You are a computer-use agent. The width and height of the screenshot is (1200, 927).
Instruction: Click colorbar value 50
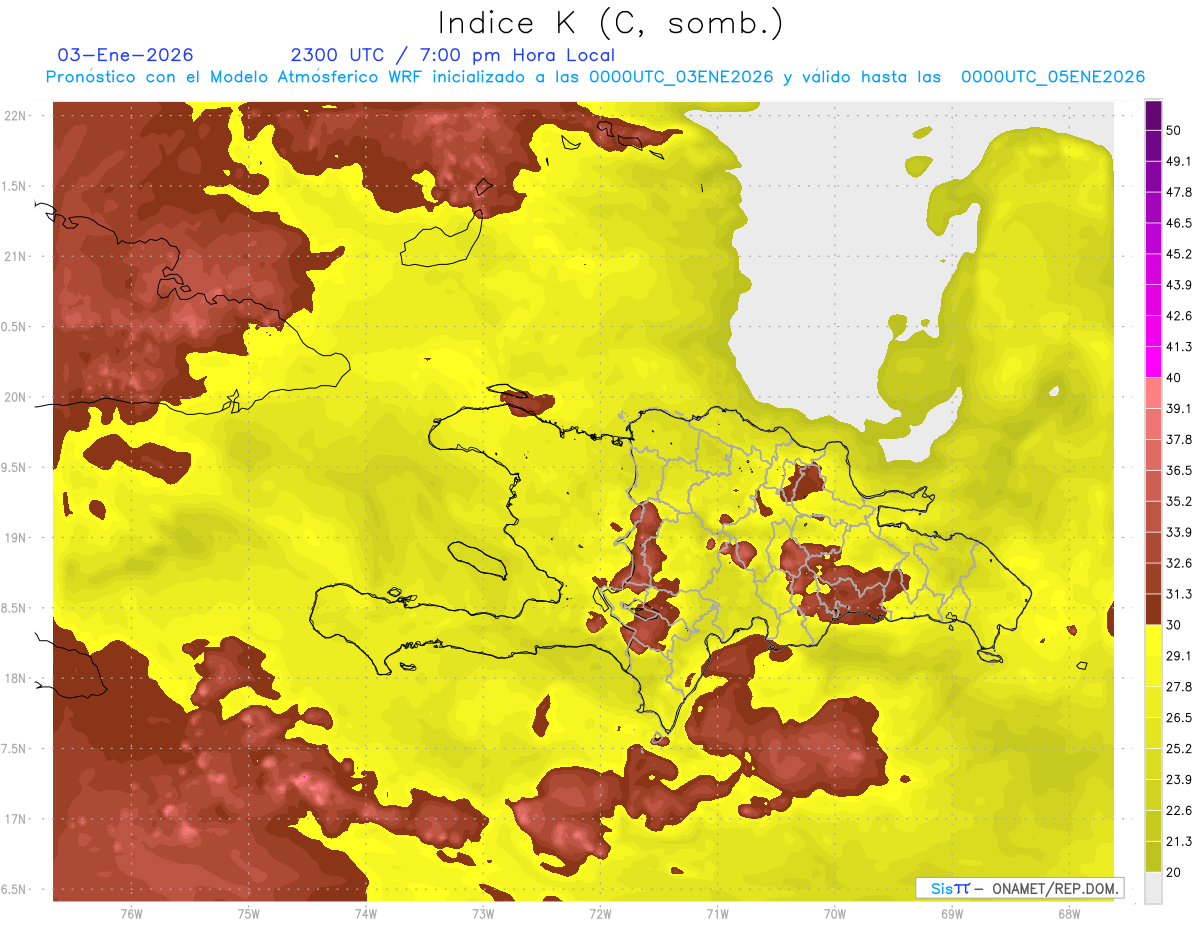1174,130
